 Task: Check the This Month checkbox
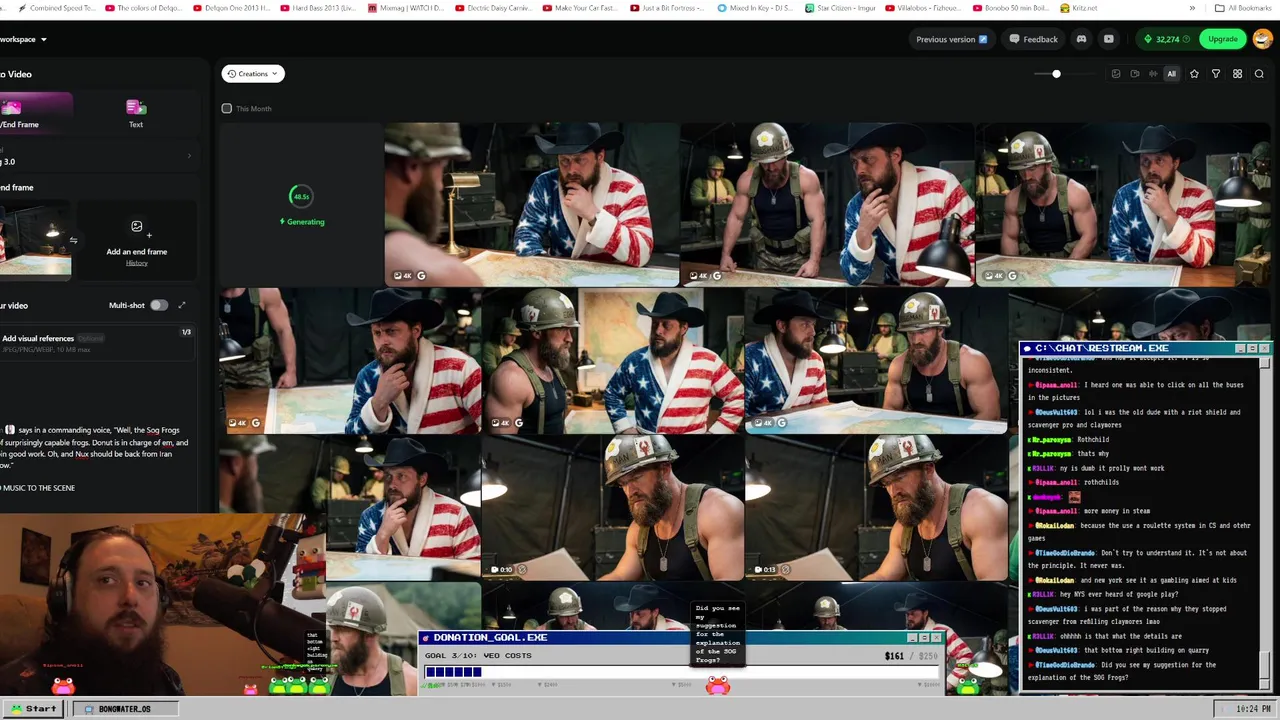227,108
